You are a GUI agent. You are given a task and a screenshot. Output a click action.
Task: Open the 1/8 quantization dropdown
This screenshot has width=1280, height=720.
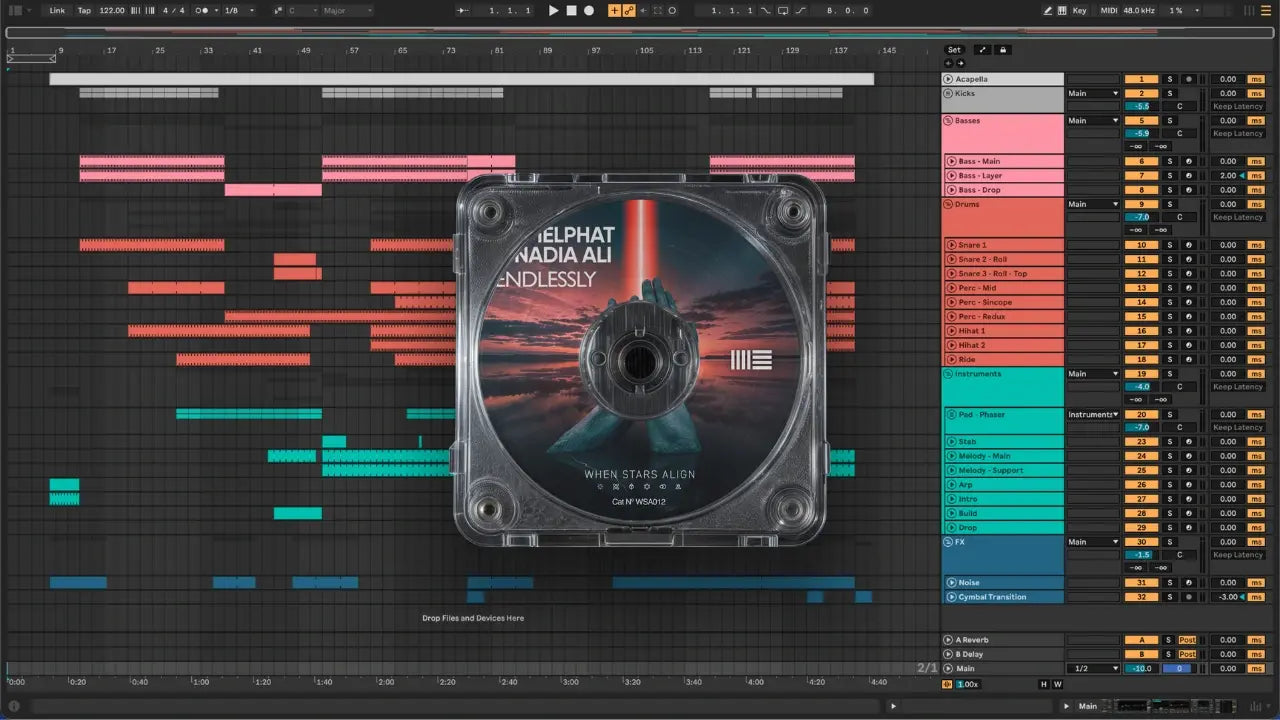pos(238,10)
